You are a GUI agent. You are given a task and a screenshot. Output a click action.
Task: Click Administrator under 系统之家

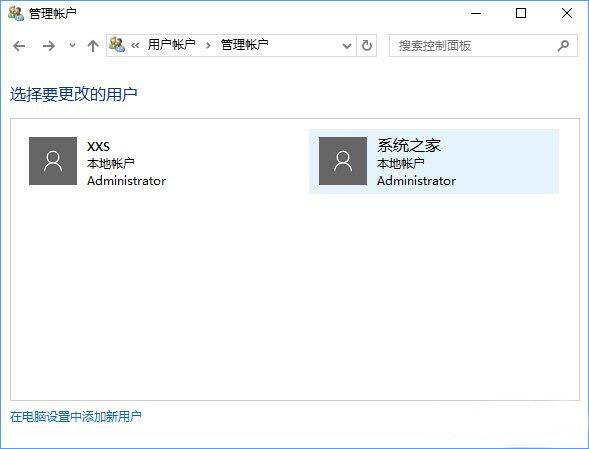(x=416, y=181)
